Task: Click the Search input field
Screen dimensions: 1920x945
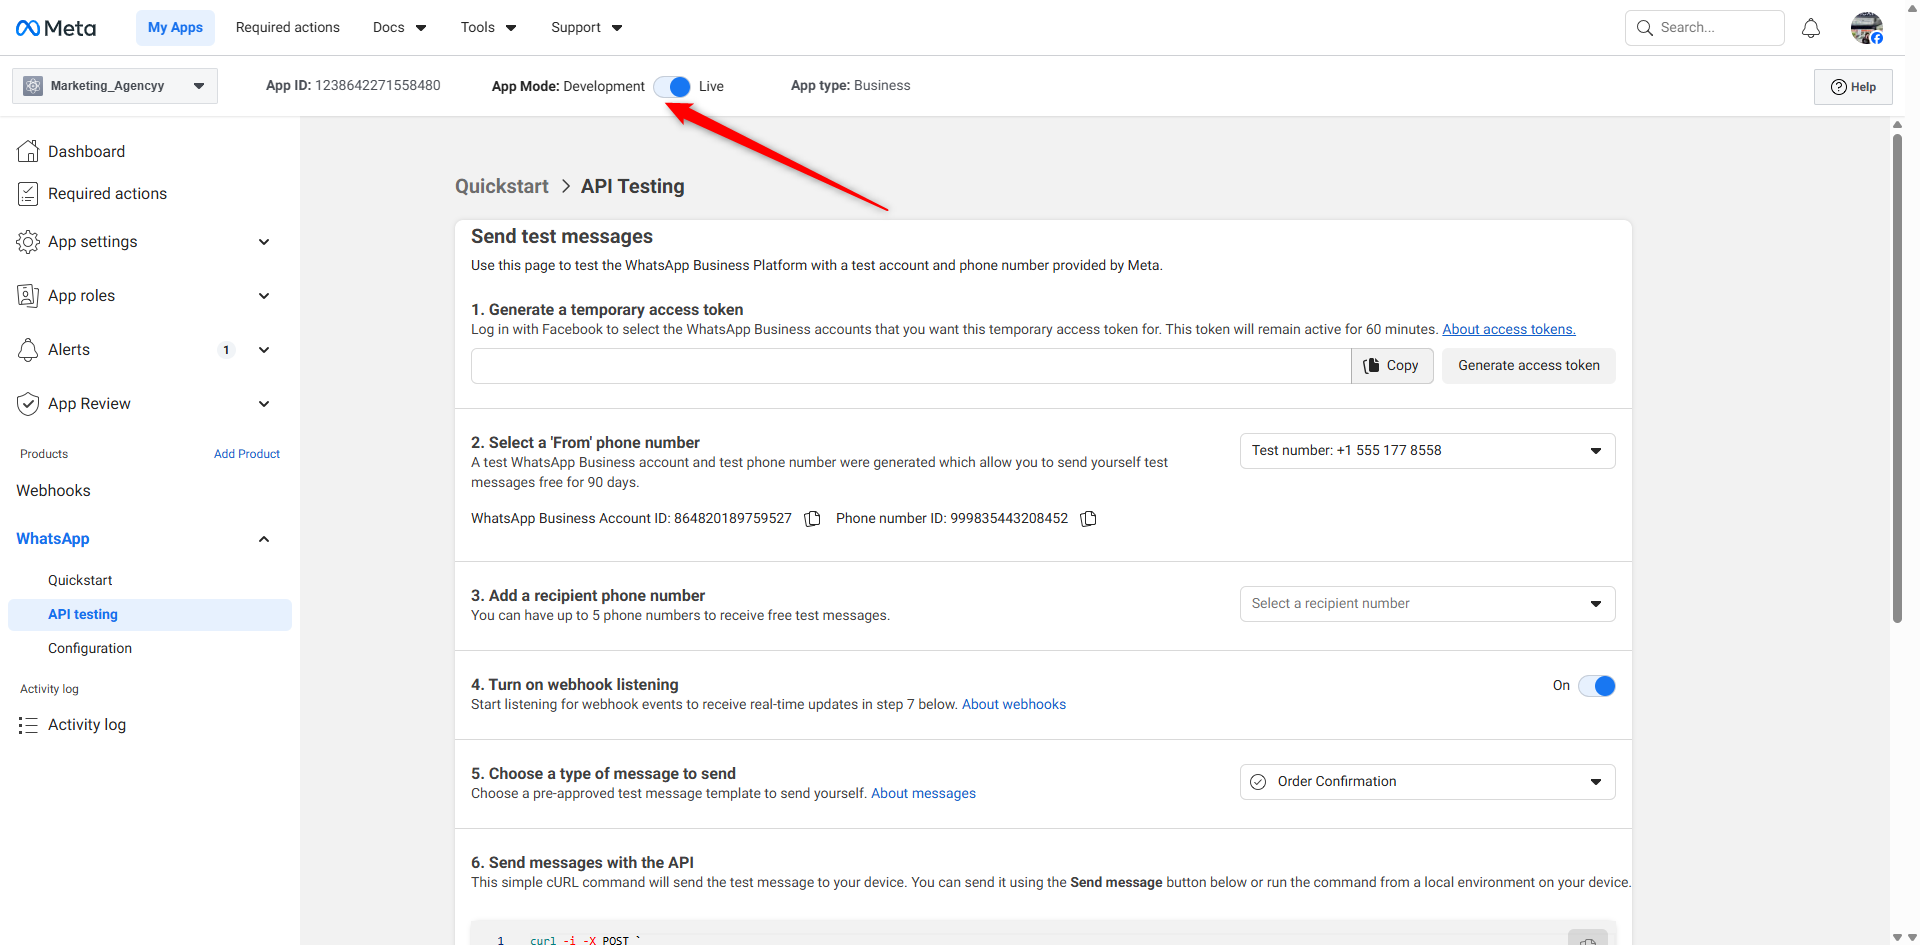Action: 1704,28
